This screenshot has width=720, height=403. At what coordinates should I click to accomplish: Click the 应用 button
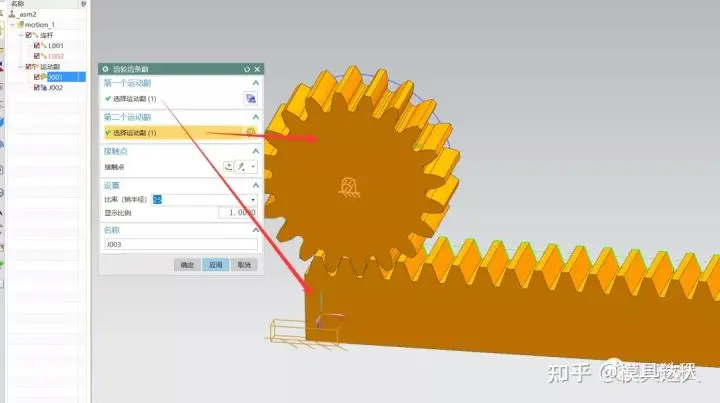coord(215,265)
